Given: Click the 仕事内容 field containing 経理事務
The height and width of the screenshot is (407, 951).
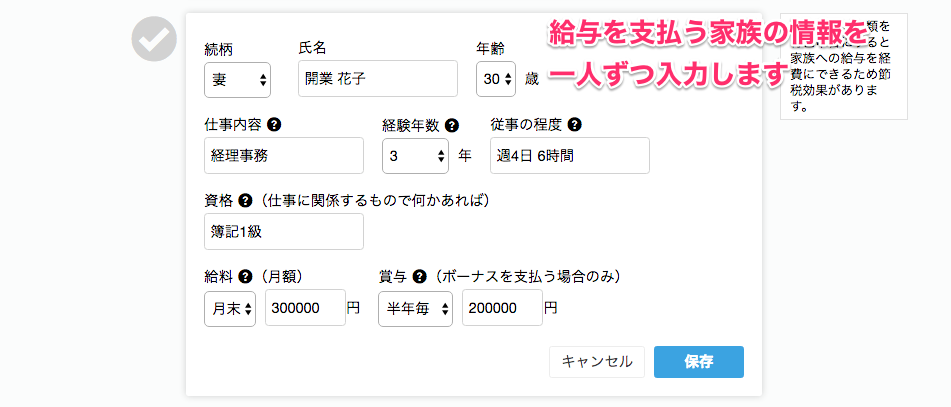Looking at the screenshot, I should [284, 156].
